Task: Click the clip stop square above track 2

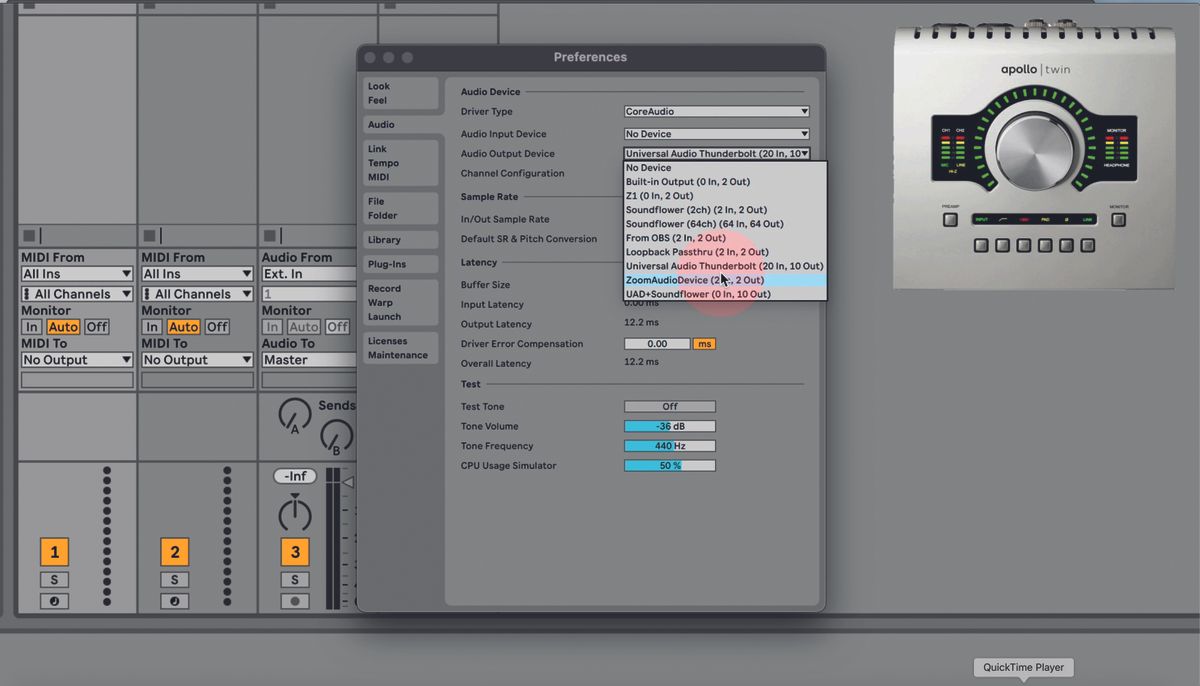Action: pyautogui.click(x=149, y=236)
